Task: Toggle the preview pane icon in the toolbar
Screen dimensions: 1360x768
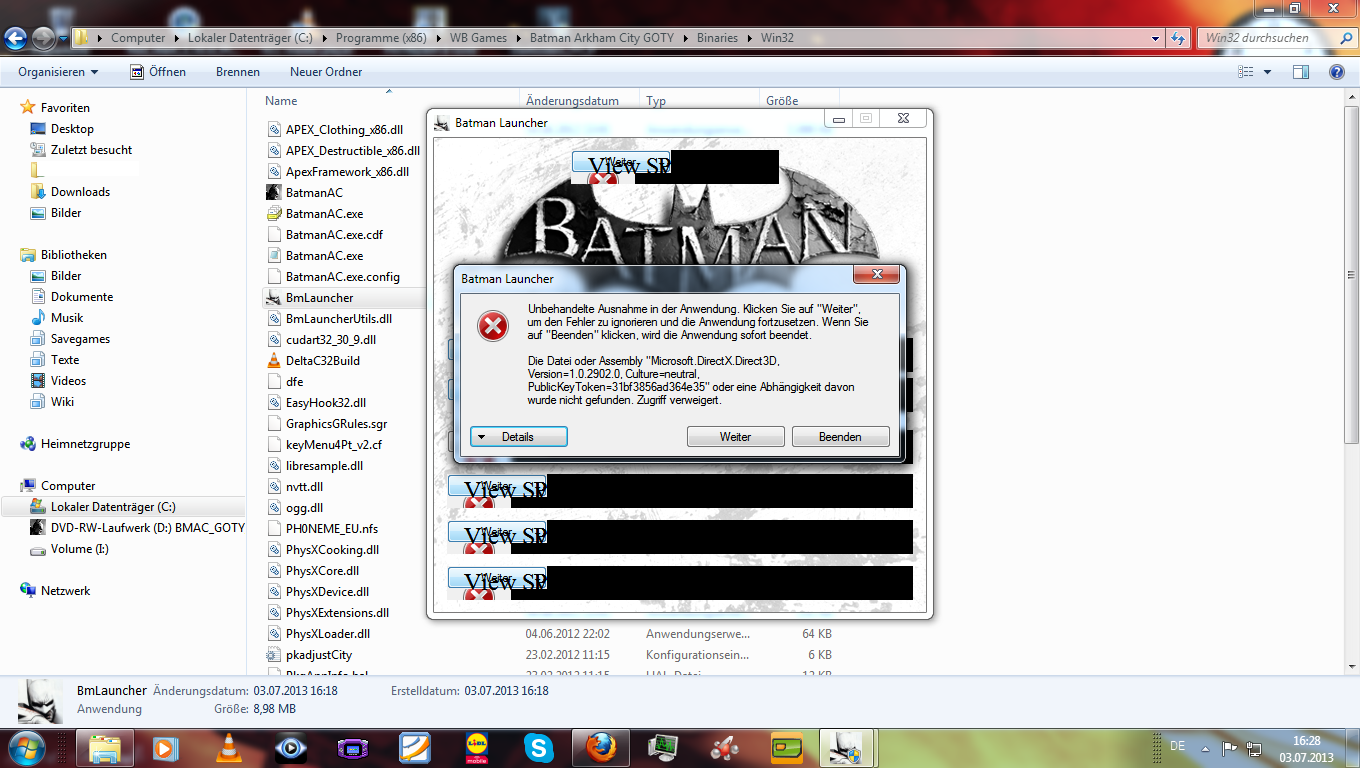Action: pos(1301,72)
